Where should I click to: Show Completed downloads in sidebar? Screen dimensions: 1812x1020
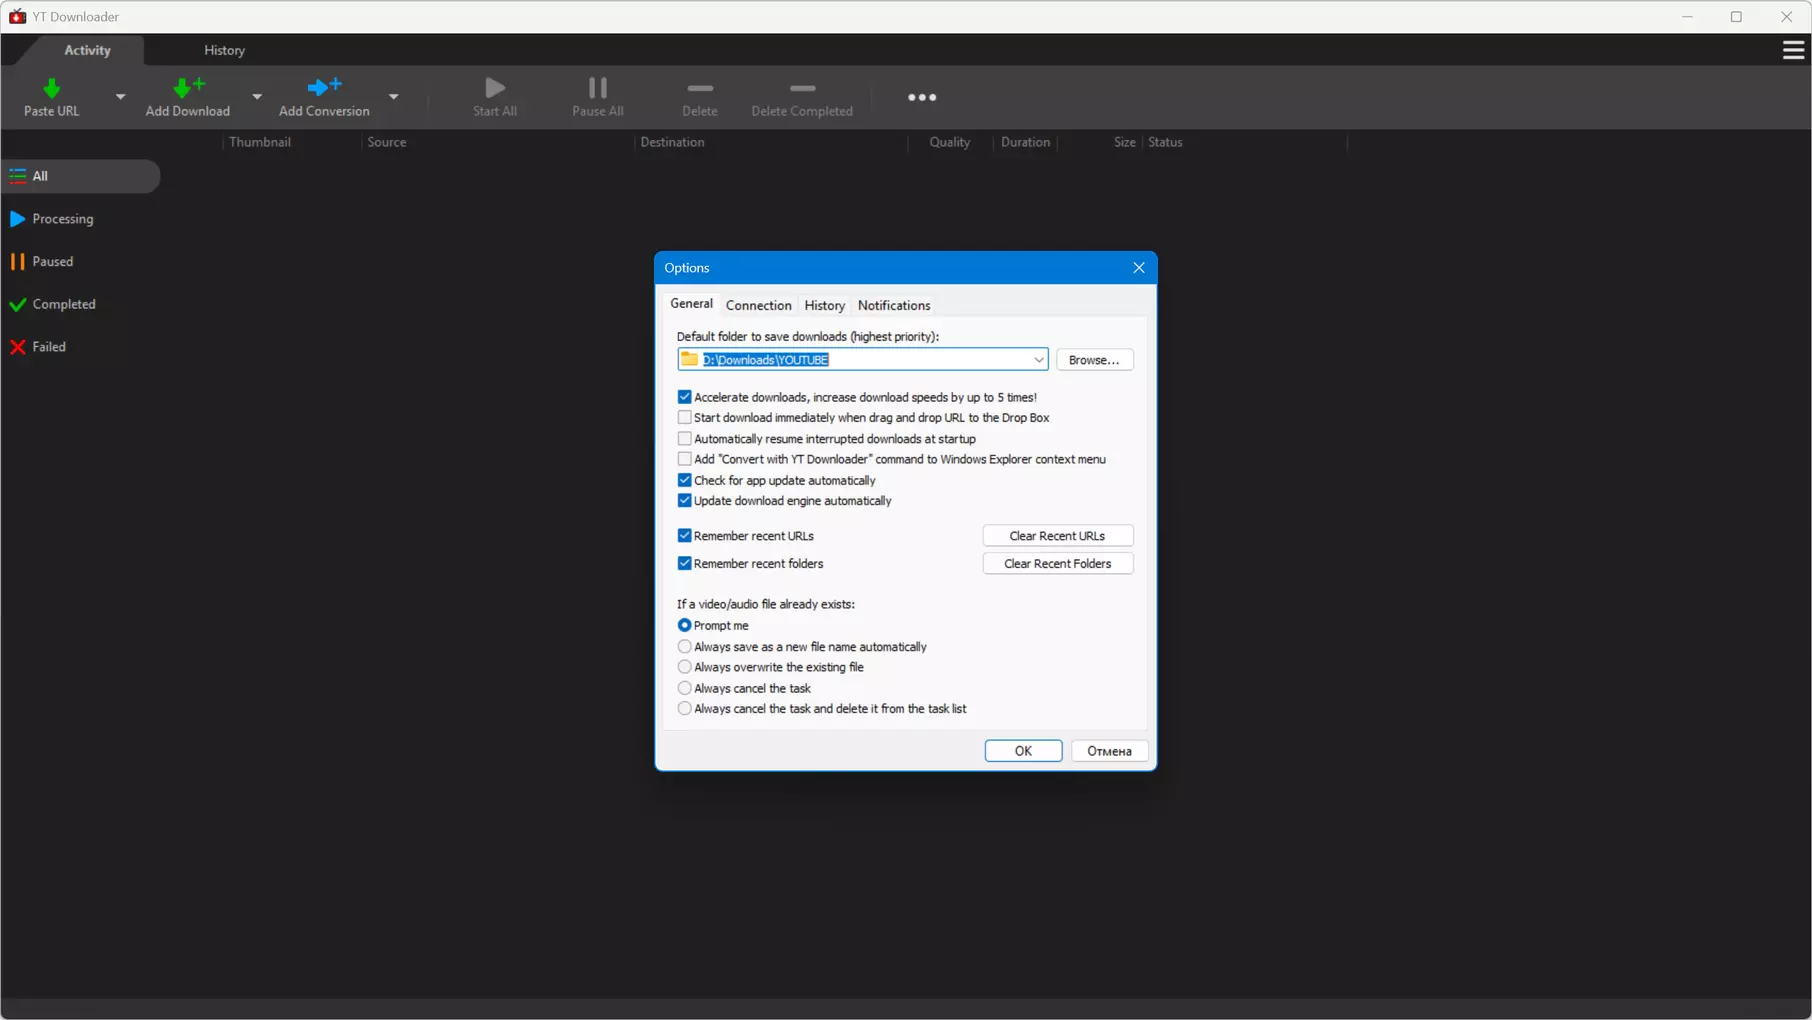[x=63, y=304]
